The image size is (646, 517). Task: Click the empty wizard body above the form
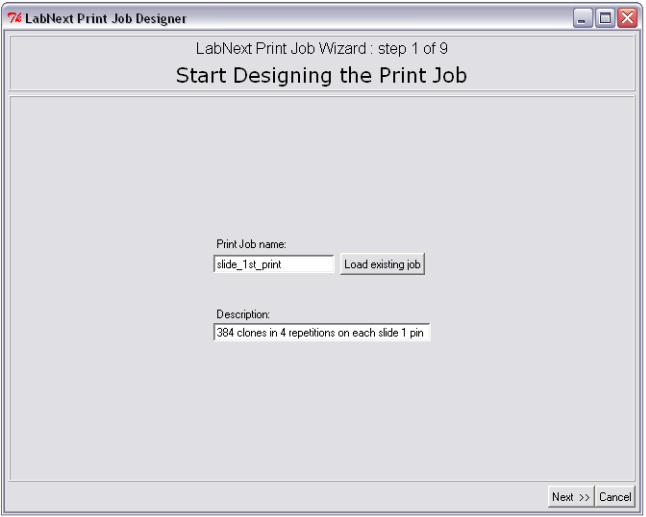[321, 165]
